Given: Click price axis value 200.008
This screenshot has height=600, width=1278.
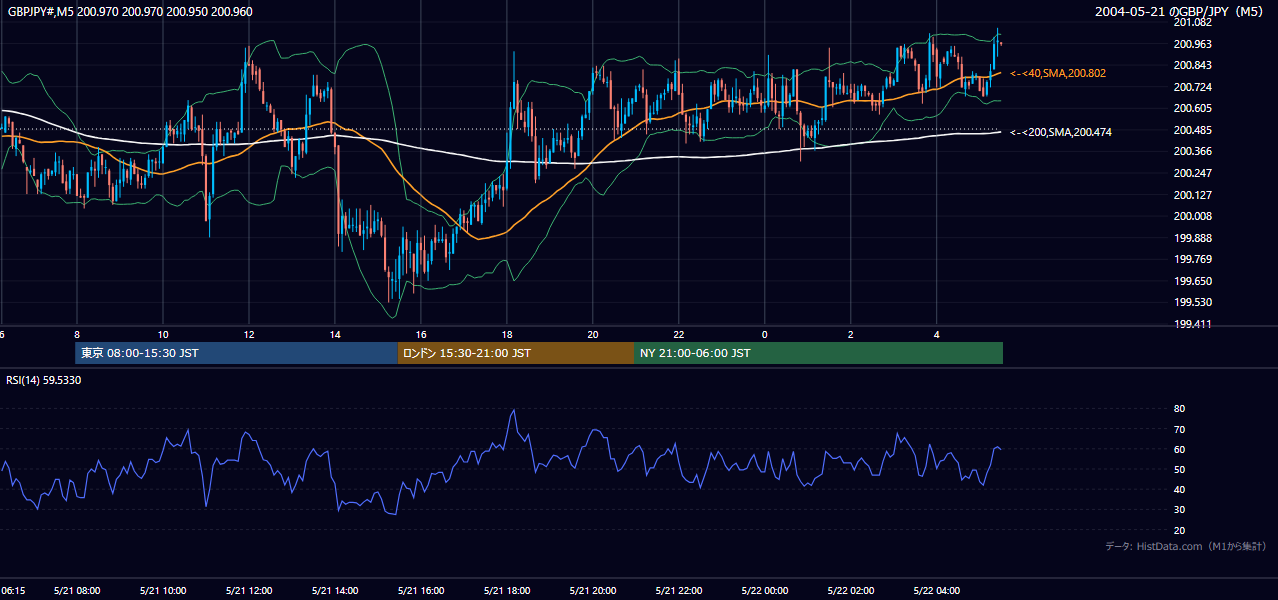Looking at the screenshot, I should (x=1193, y=216).
